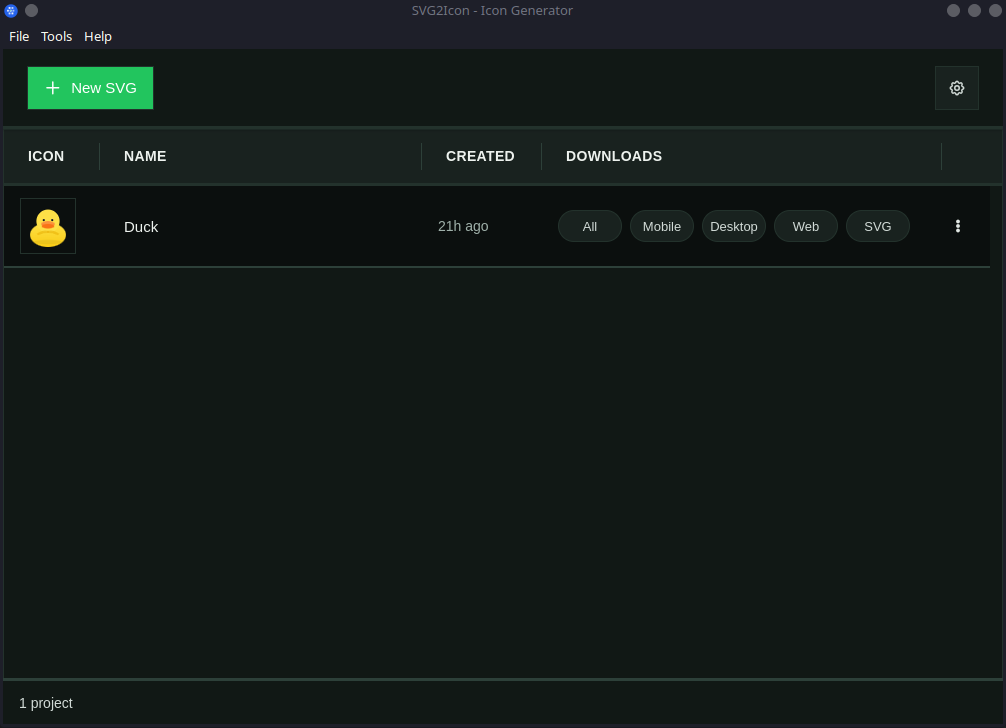Sort by the NAME column header
1006x728 pixels.
coord(145,156)
